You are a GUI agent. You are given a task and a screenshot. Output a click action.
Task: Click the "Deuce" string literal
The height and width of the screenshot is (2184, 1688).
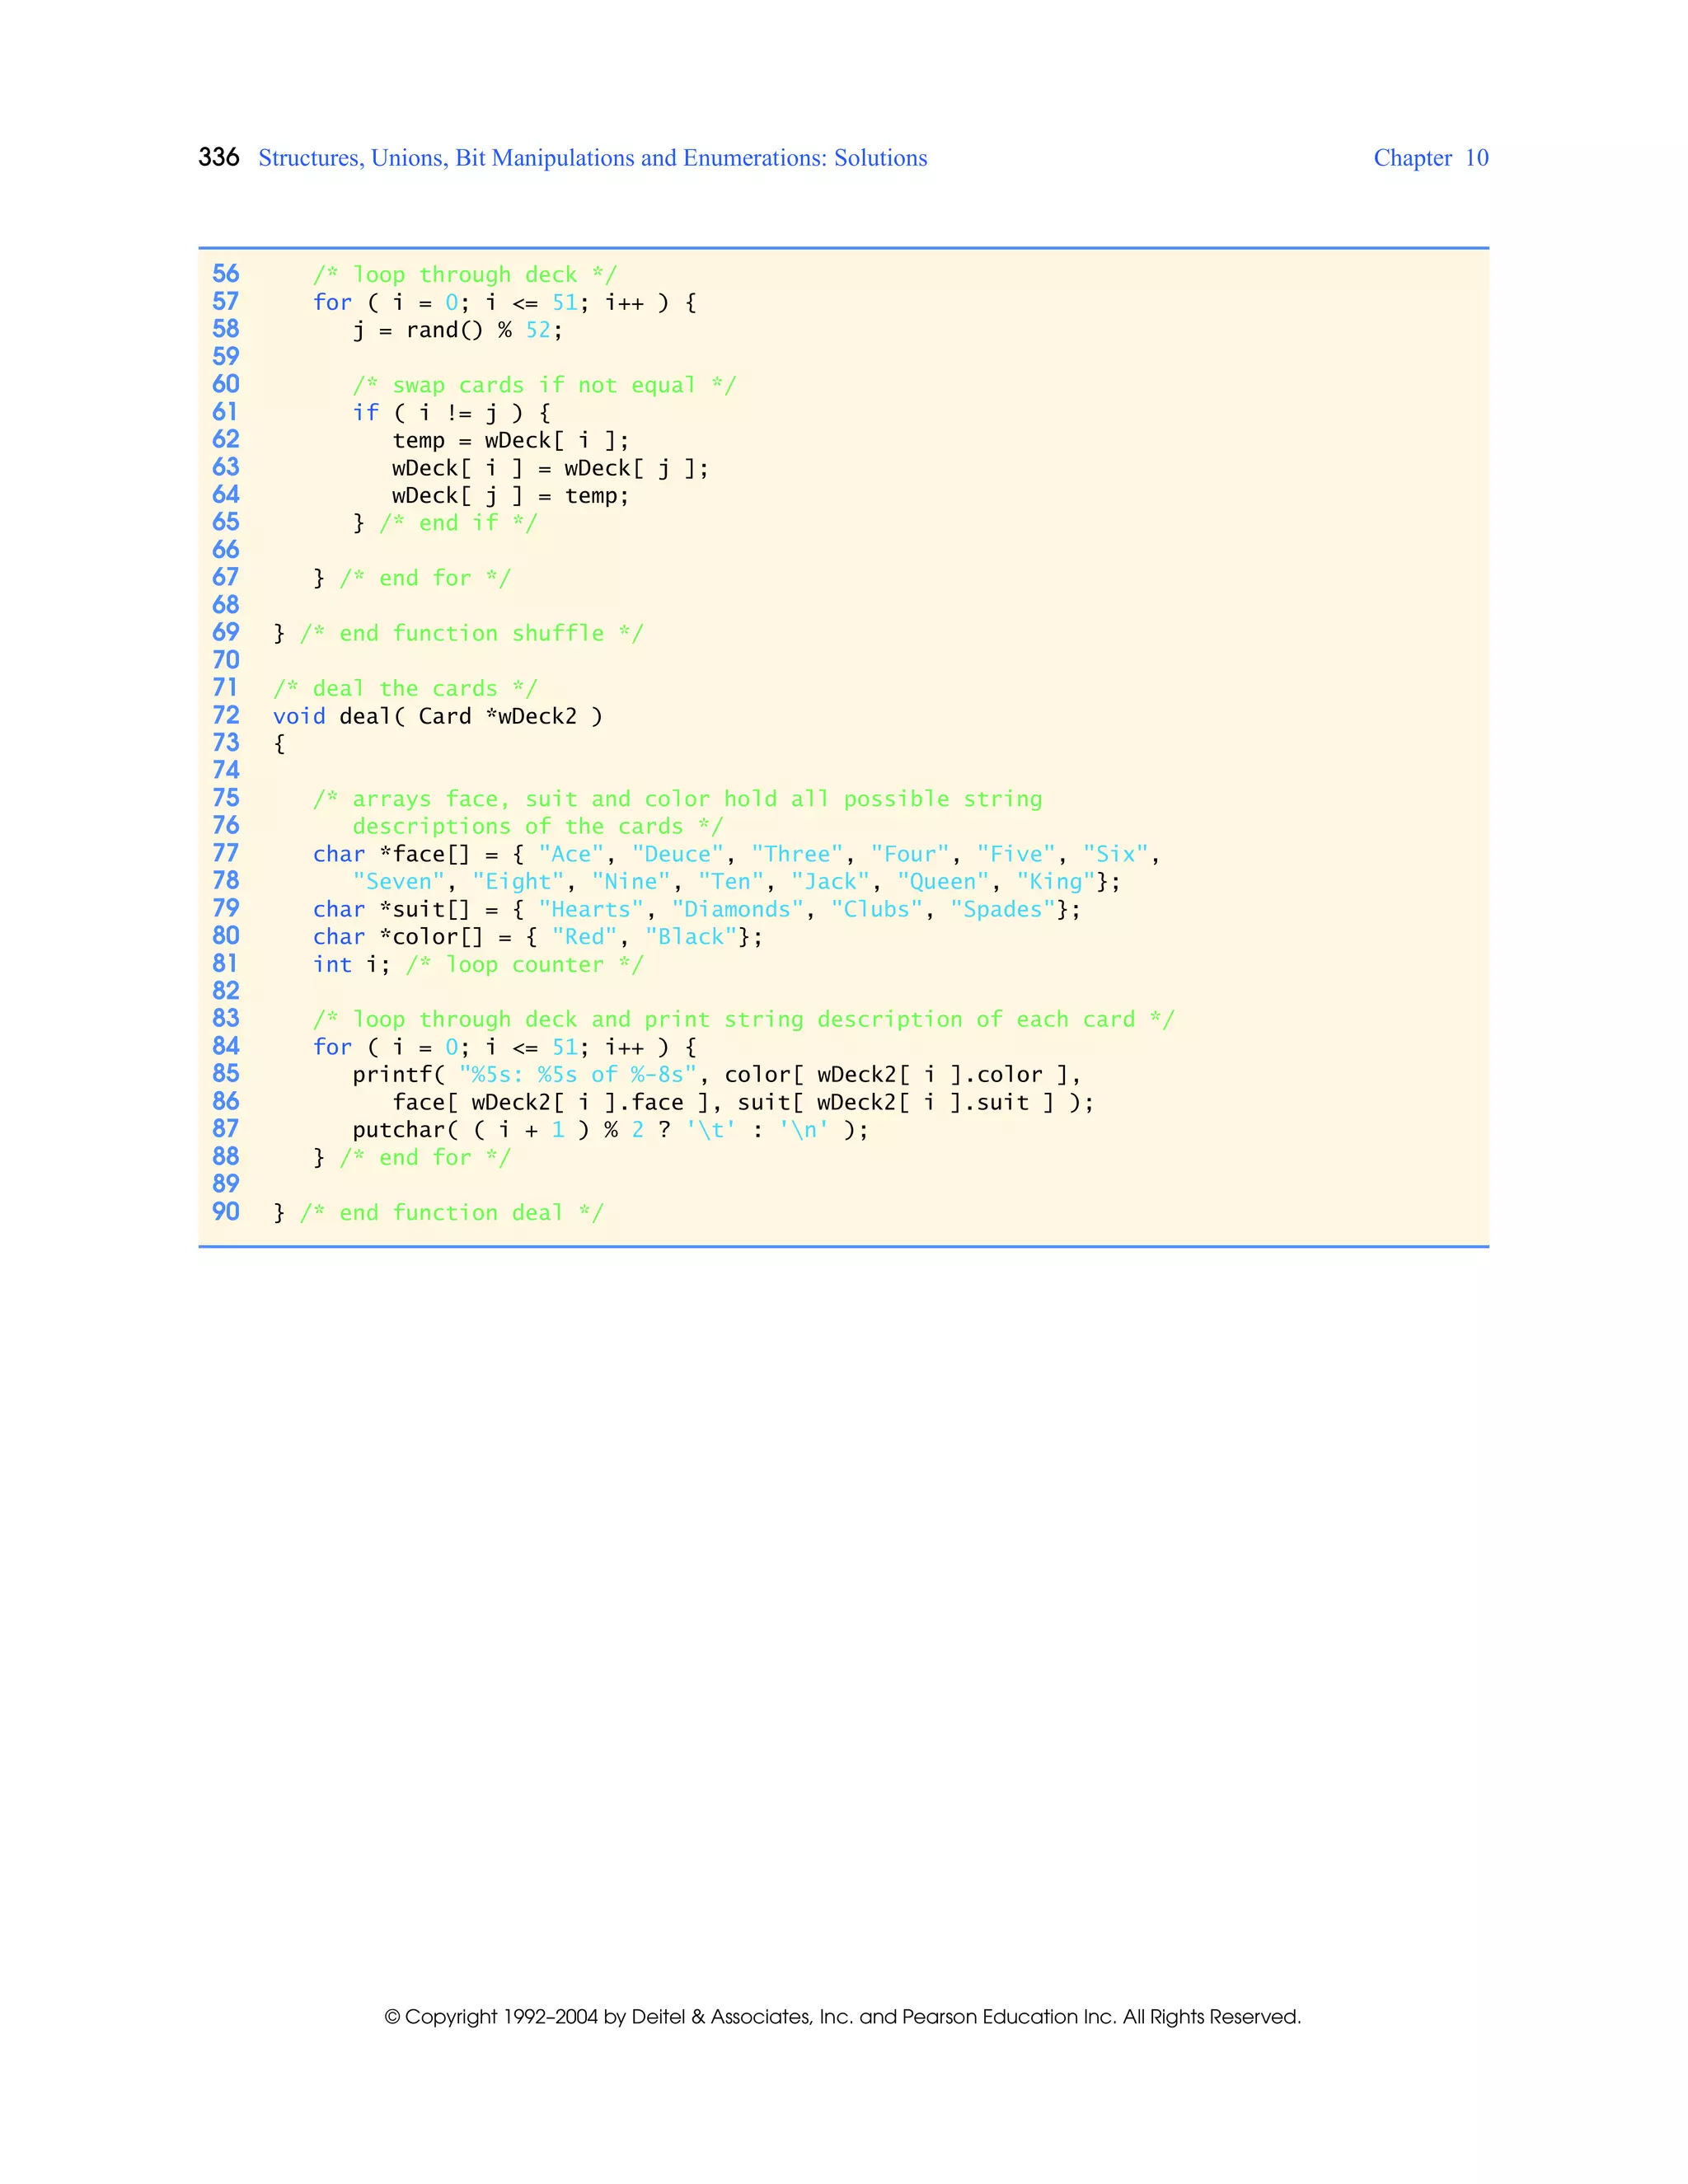pyautogui.click(x=678, y=854)
